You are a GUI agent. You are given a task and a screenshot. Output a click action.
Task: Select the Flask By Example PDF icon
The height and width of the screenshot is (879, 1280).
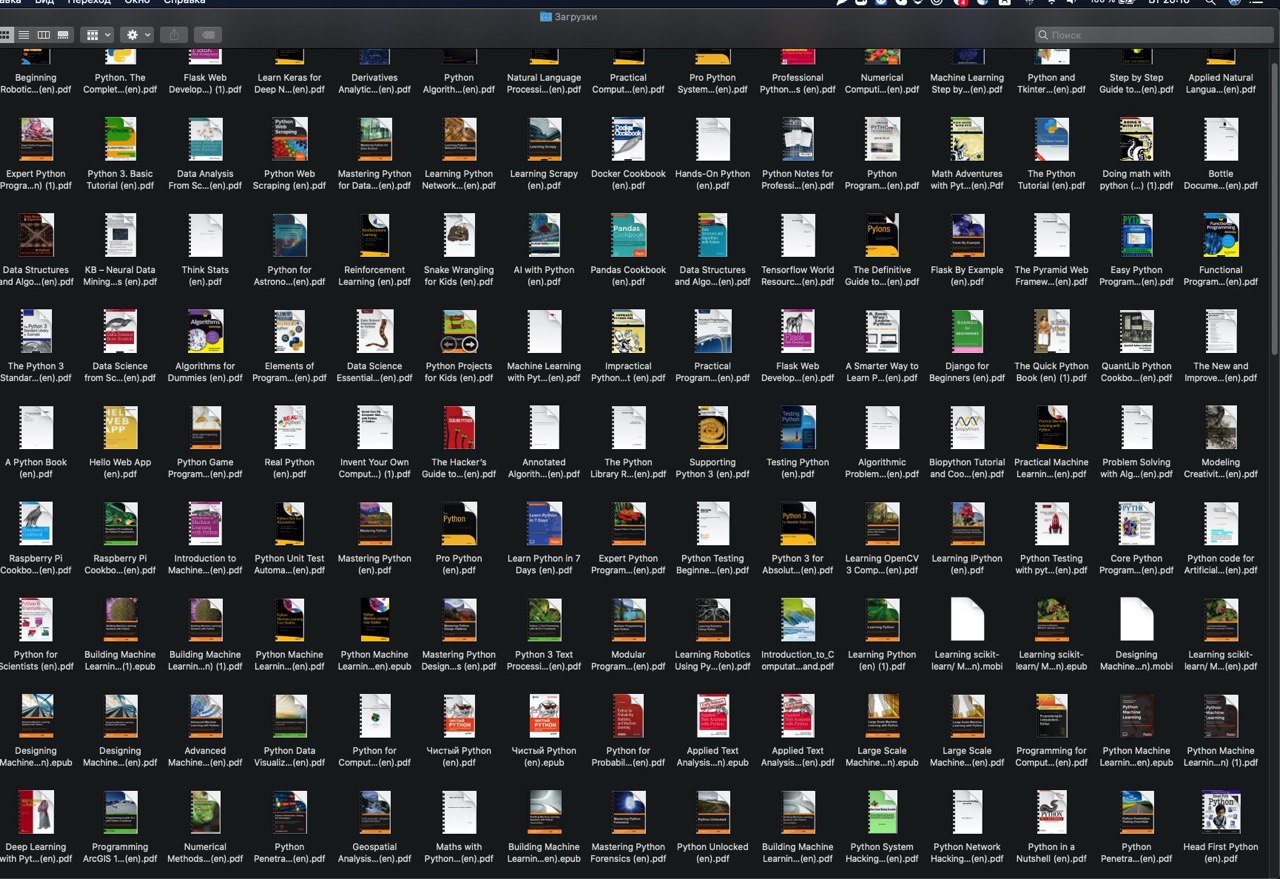967,236
